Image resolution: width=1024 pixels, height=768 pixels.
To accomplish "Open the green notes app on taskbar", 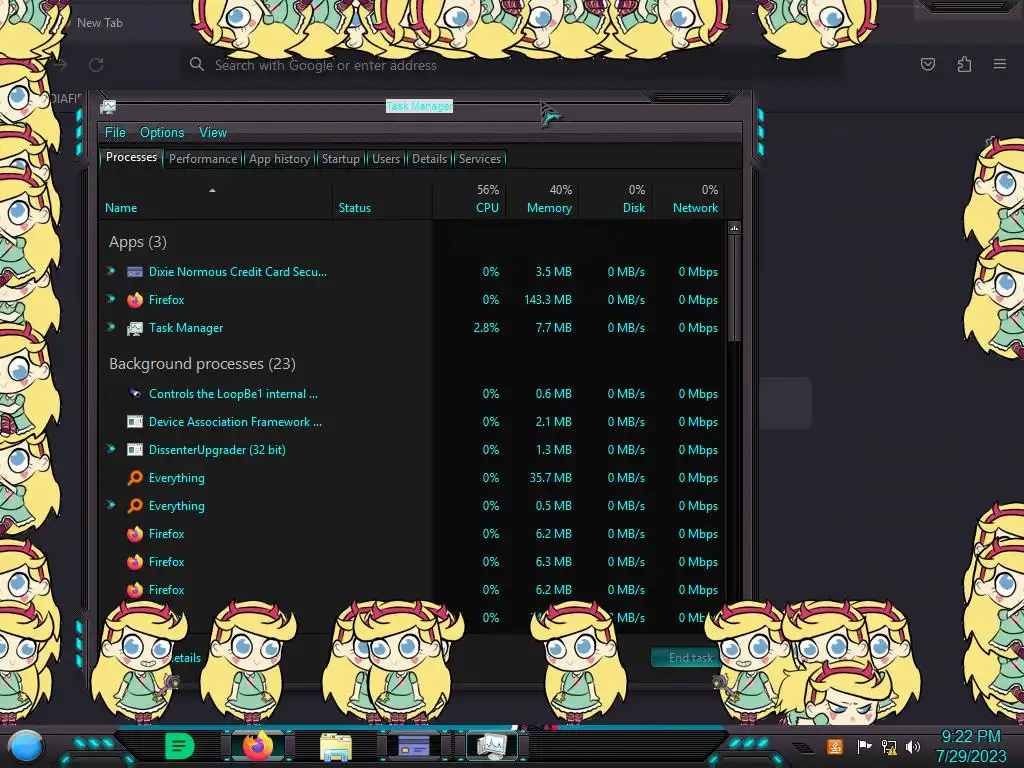I will tap(179, 746).
